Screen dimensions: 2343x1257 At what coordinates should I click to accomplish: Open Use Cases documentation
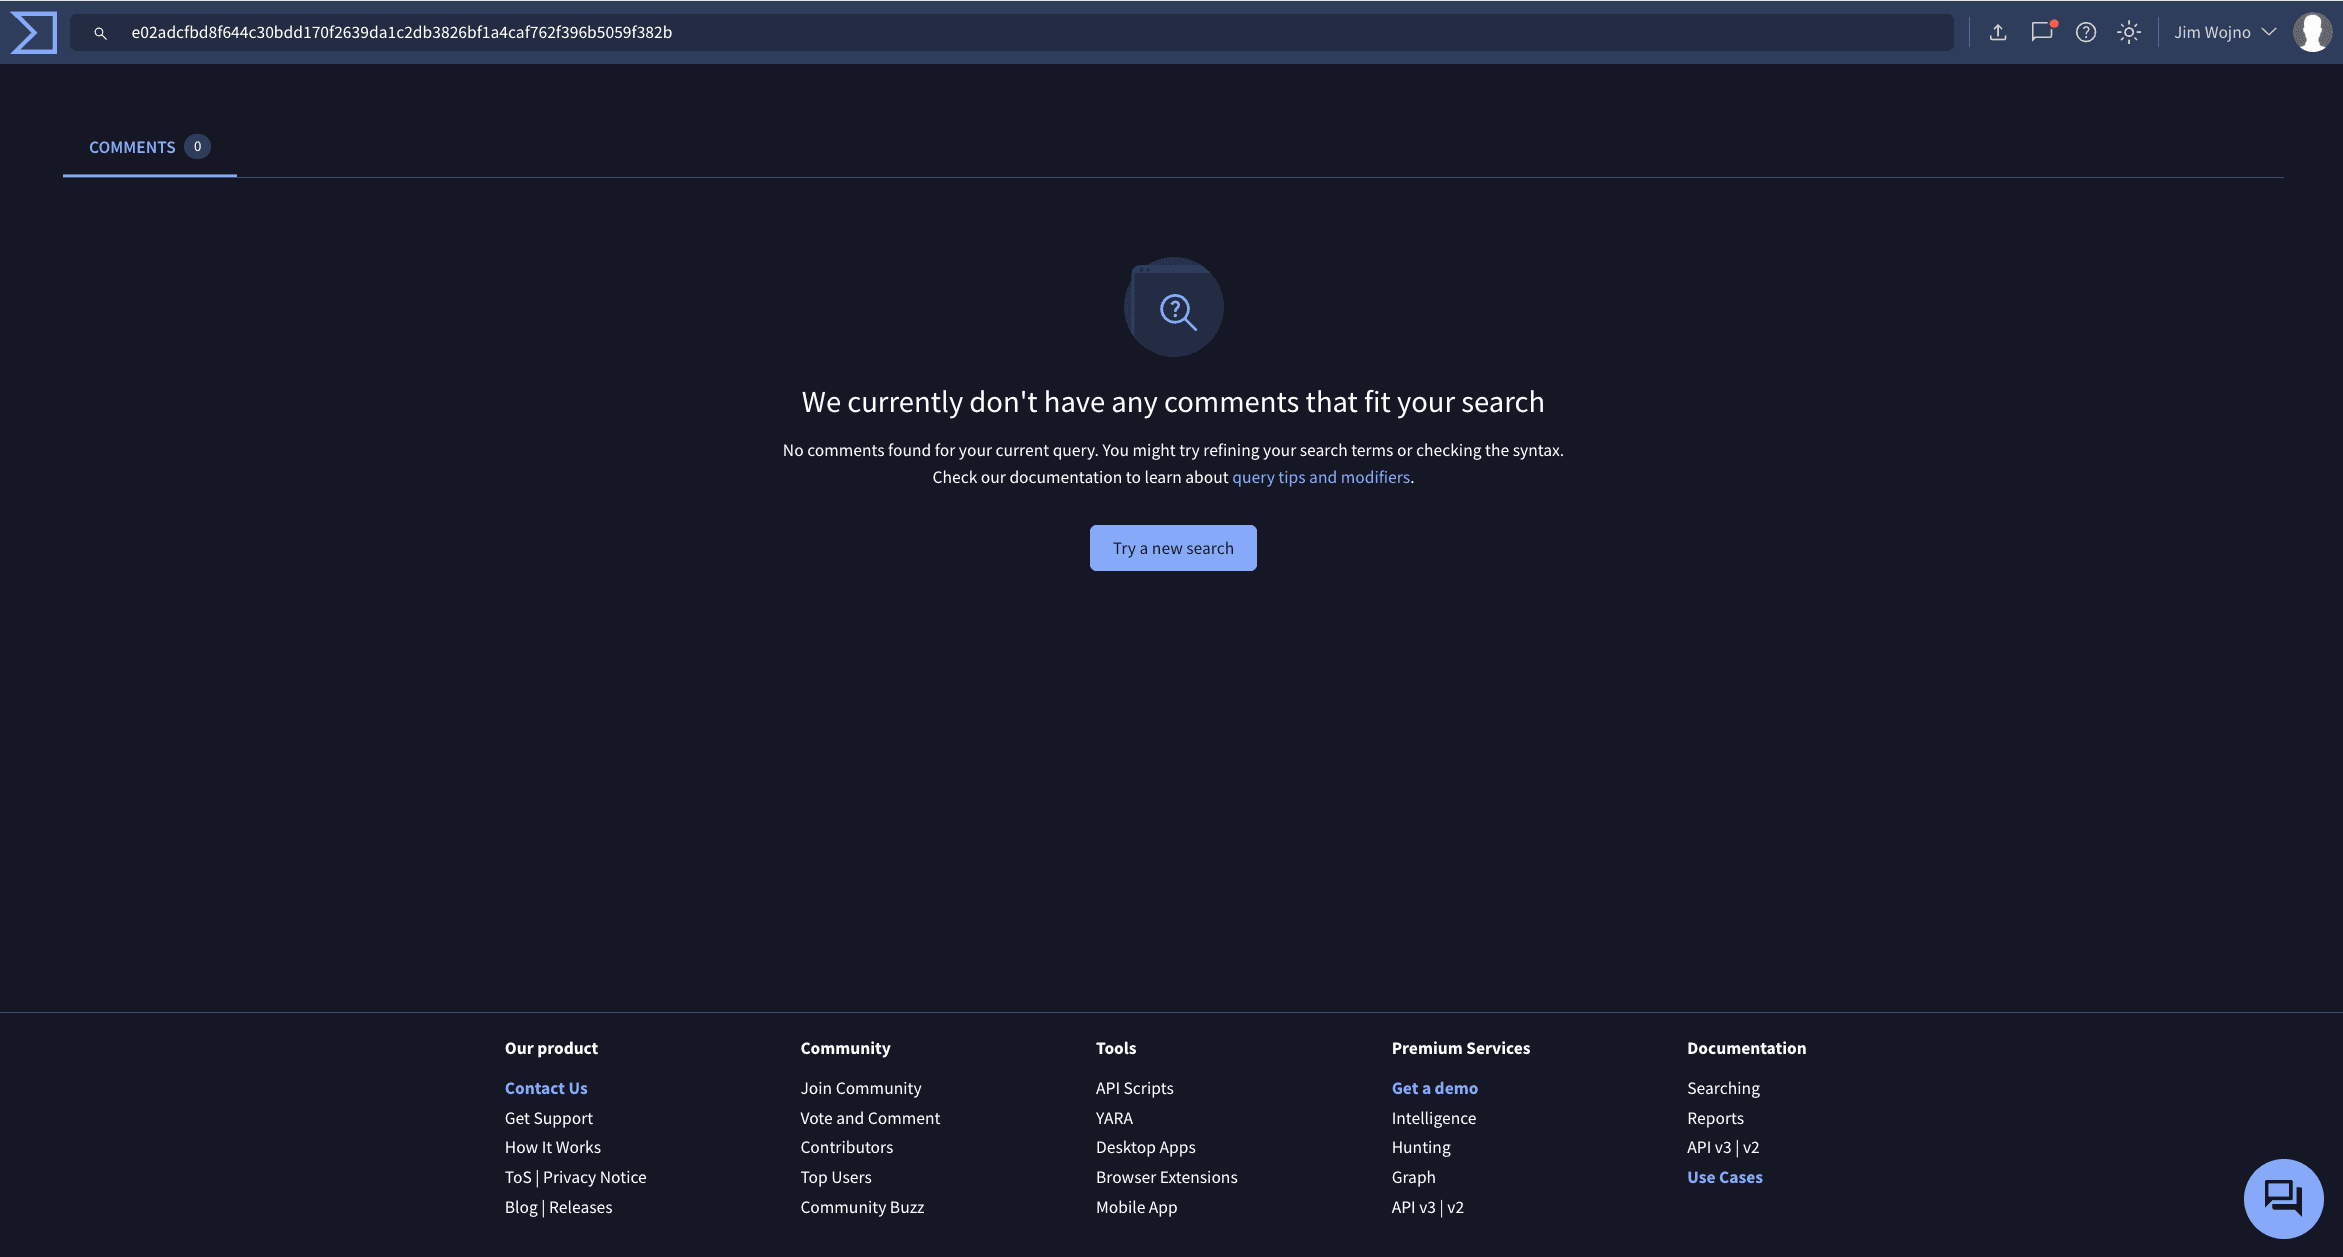coord(1724,1177)
